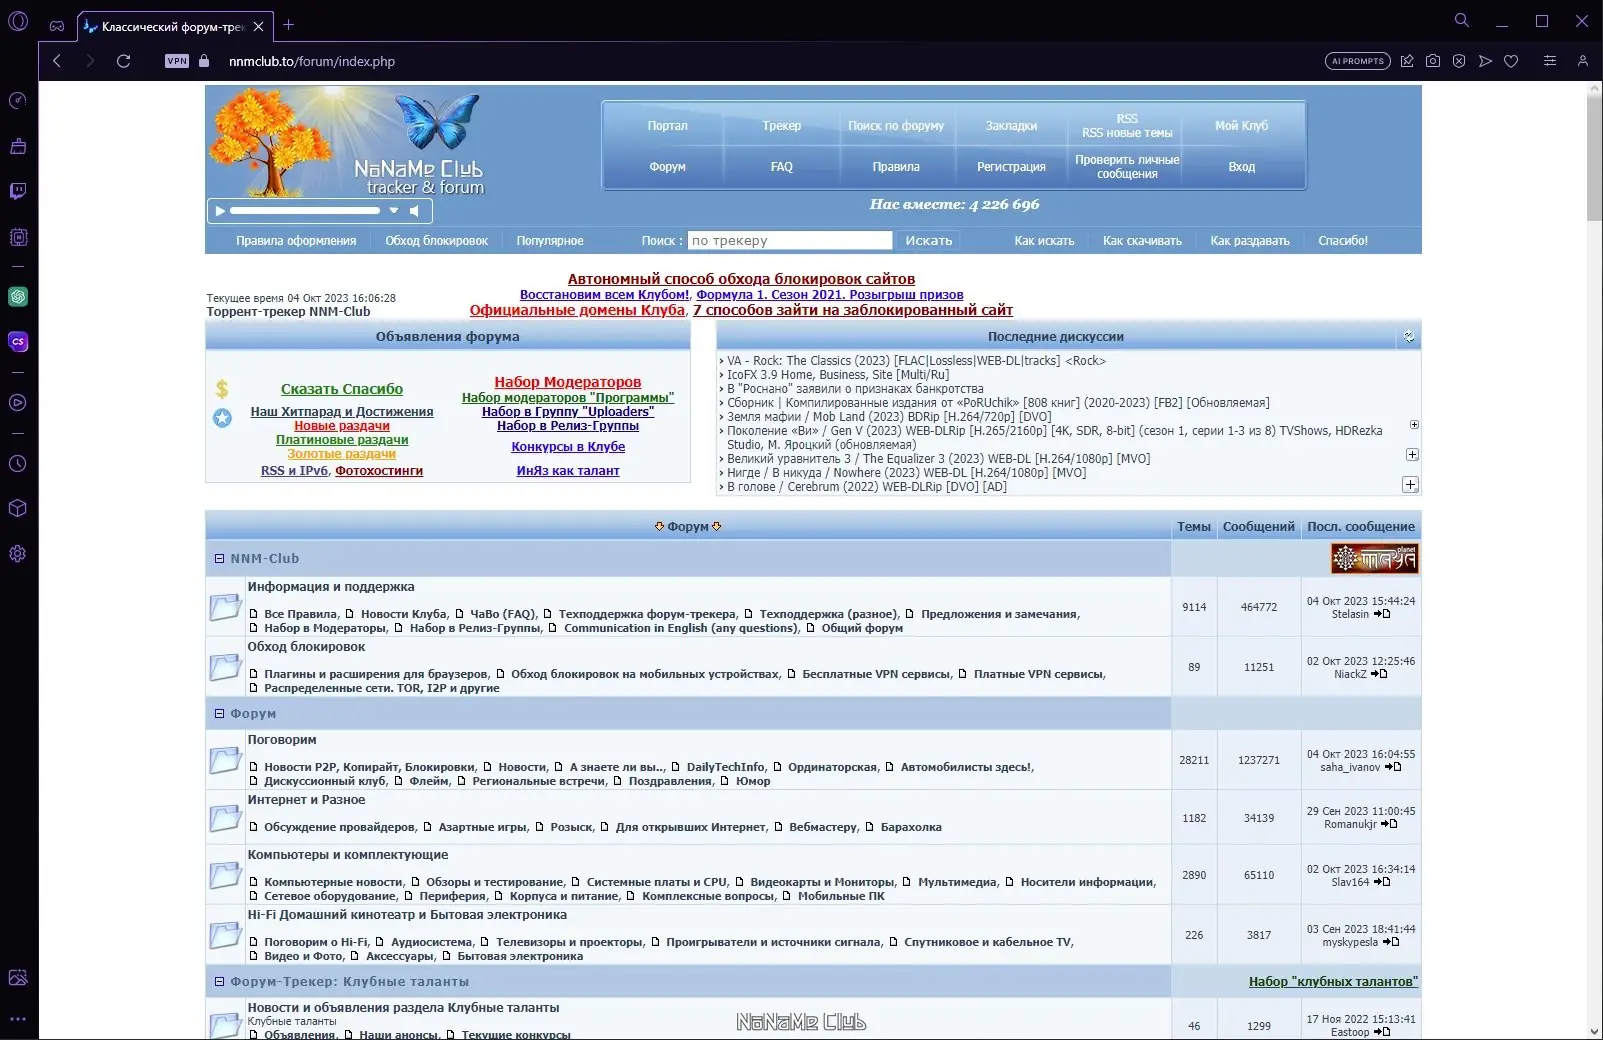The width and height of the screenshot is (1603, 1040).
Task: Click the Вход login menu item
Action: [1241, 167]
